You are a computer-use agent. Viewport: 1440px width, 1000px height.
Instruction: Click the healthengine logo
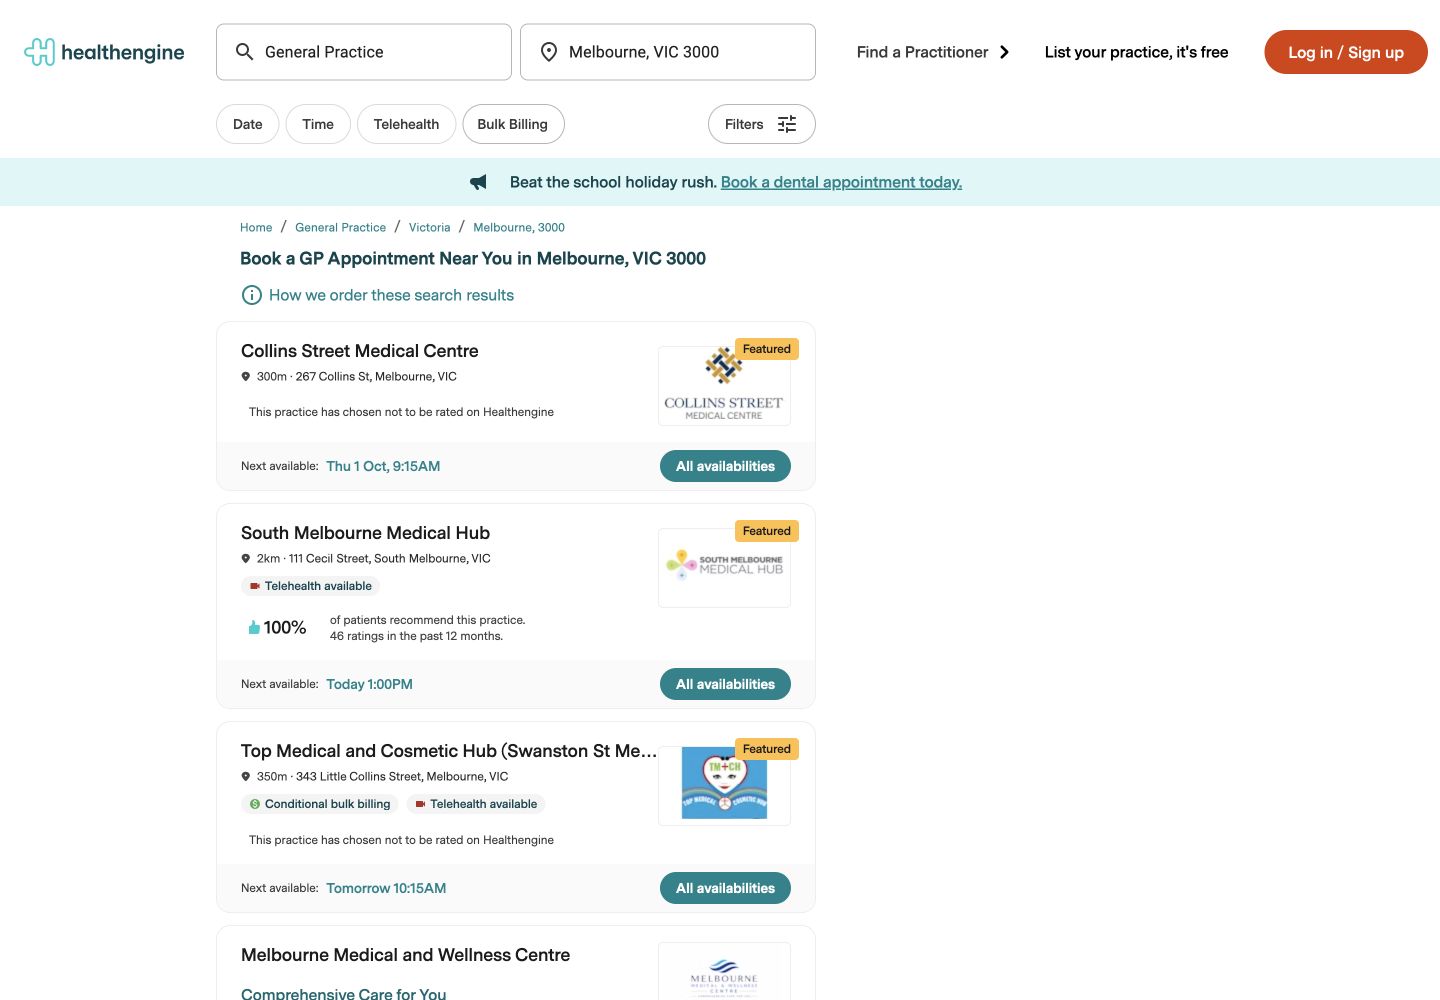coord(104,52)
